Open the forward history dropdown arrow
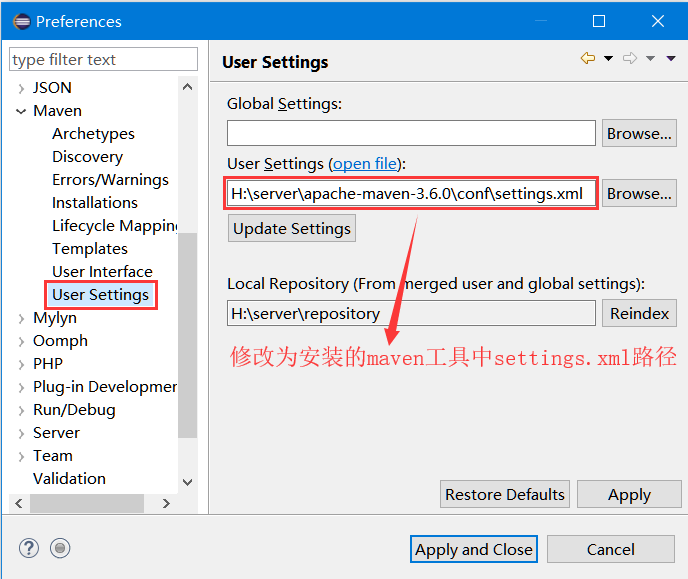The width and height of the screenshot is (688, 579). (x=650, y=58)
